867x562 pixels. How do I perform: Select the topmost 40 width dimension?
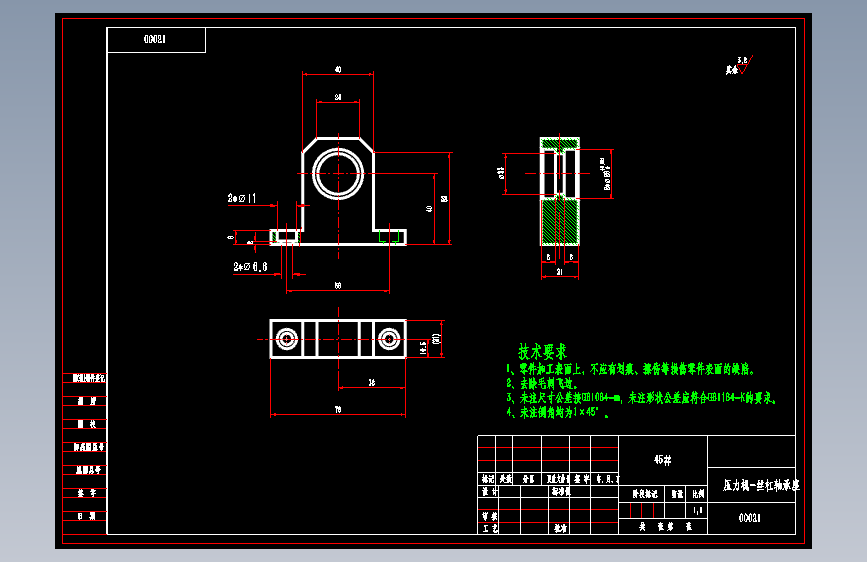338,70
